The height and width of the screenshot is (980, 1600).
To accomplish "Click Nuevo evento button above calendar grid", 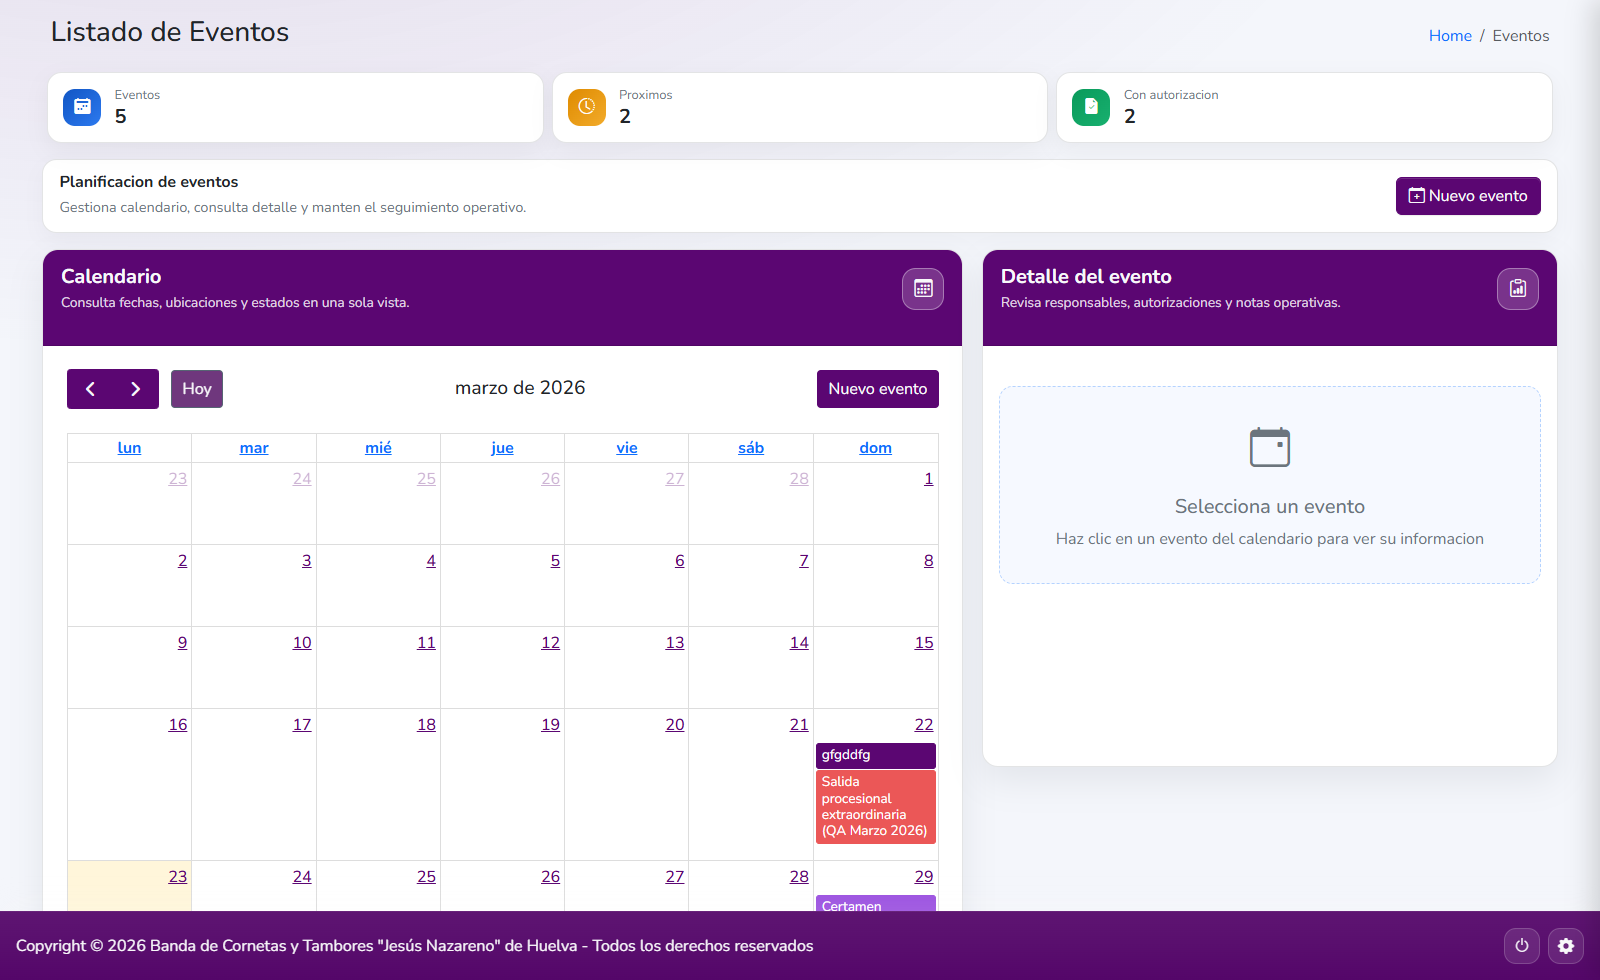I will click(877, 389).
